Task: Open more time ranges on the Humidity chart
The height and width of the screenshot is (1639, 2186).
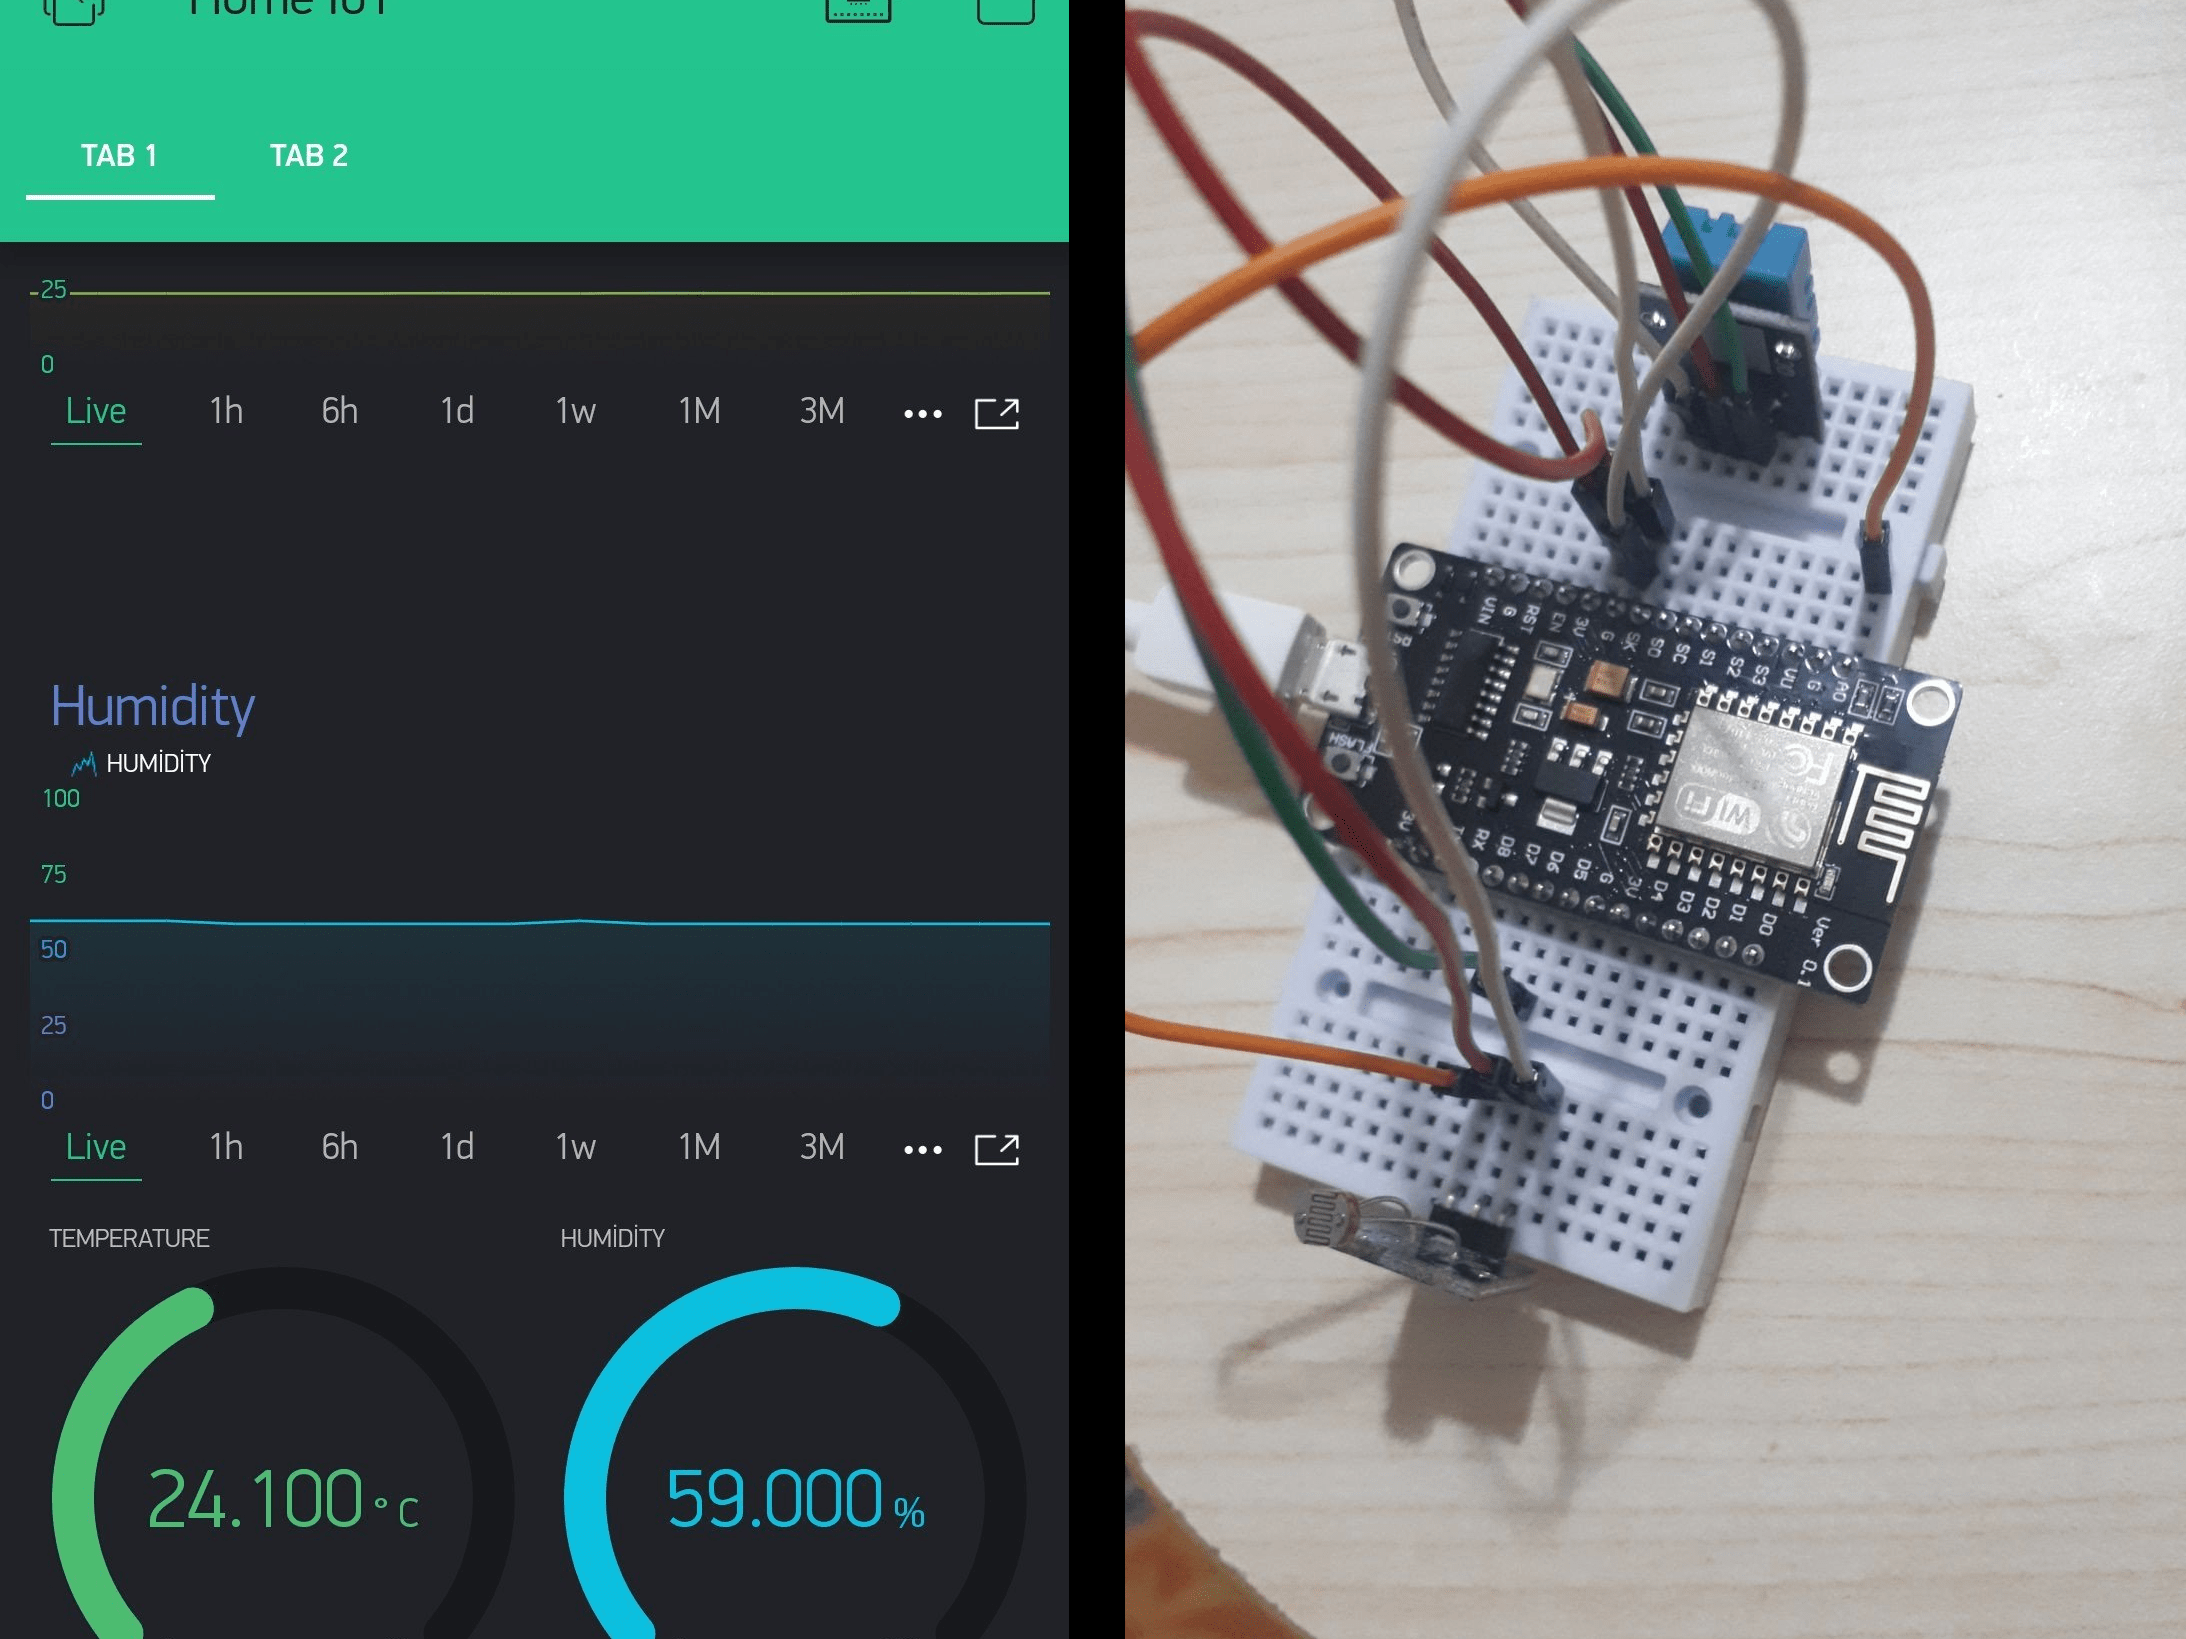Action: click(x=921, y=1148)
